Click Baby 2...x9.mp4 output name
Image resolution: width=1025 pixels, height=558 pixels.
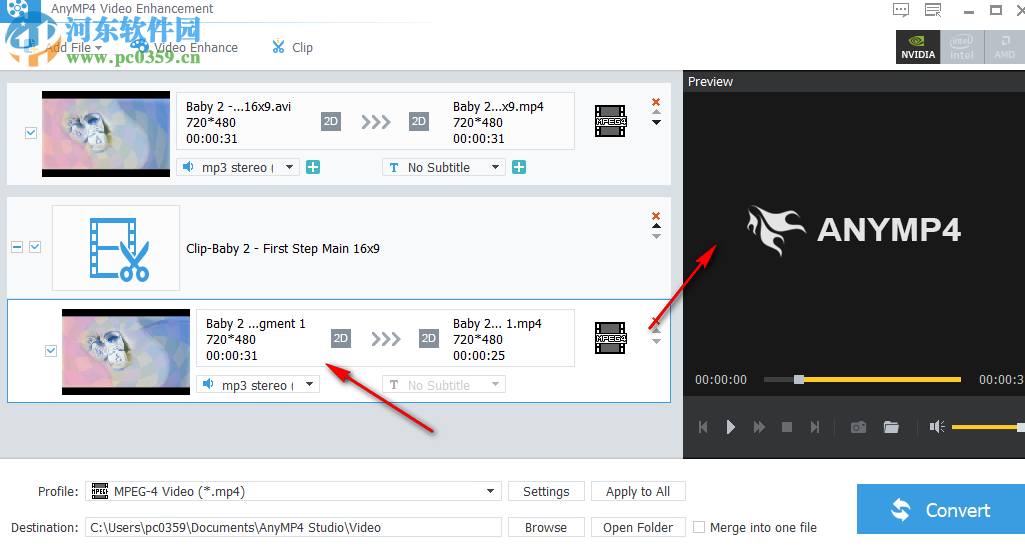[498, 107]
